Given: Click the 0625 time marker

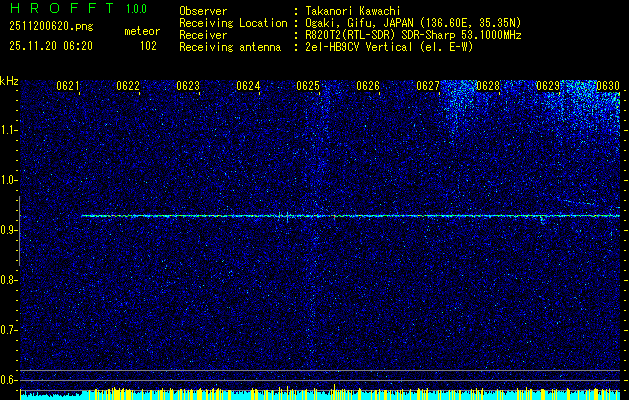Looking at the screenshot, I should tap(308, 85).
